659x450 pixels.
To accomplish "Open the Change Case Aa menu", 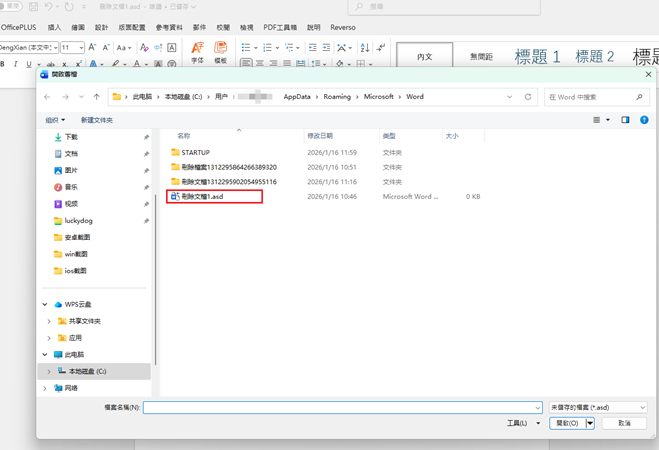I will click(124, 47).
